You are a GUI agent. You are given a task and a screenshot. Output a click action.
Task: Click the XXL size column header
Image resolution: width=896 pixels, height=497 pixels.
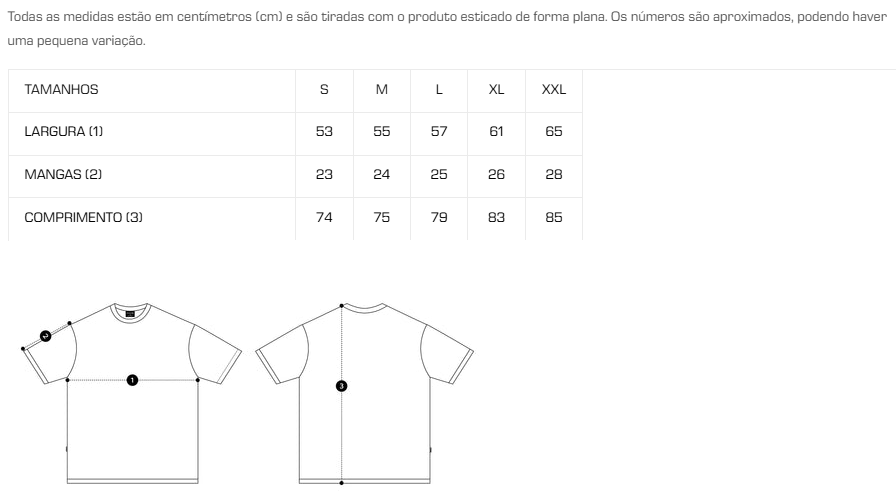pyautogui.click(x=554, y=90)
